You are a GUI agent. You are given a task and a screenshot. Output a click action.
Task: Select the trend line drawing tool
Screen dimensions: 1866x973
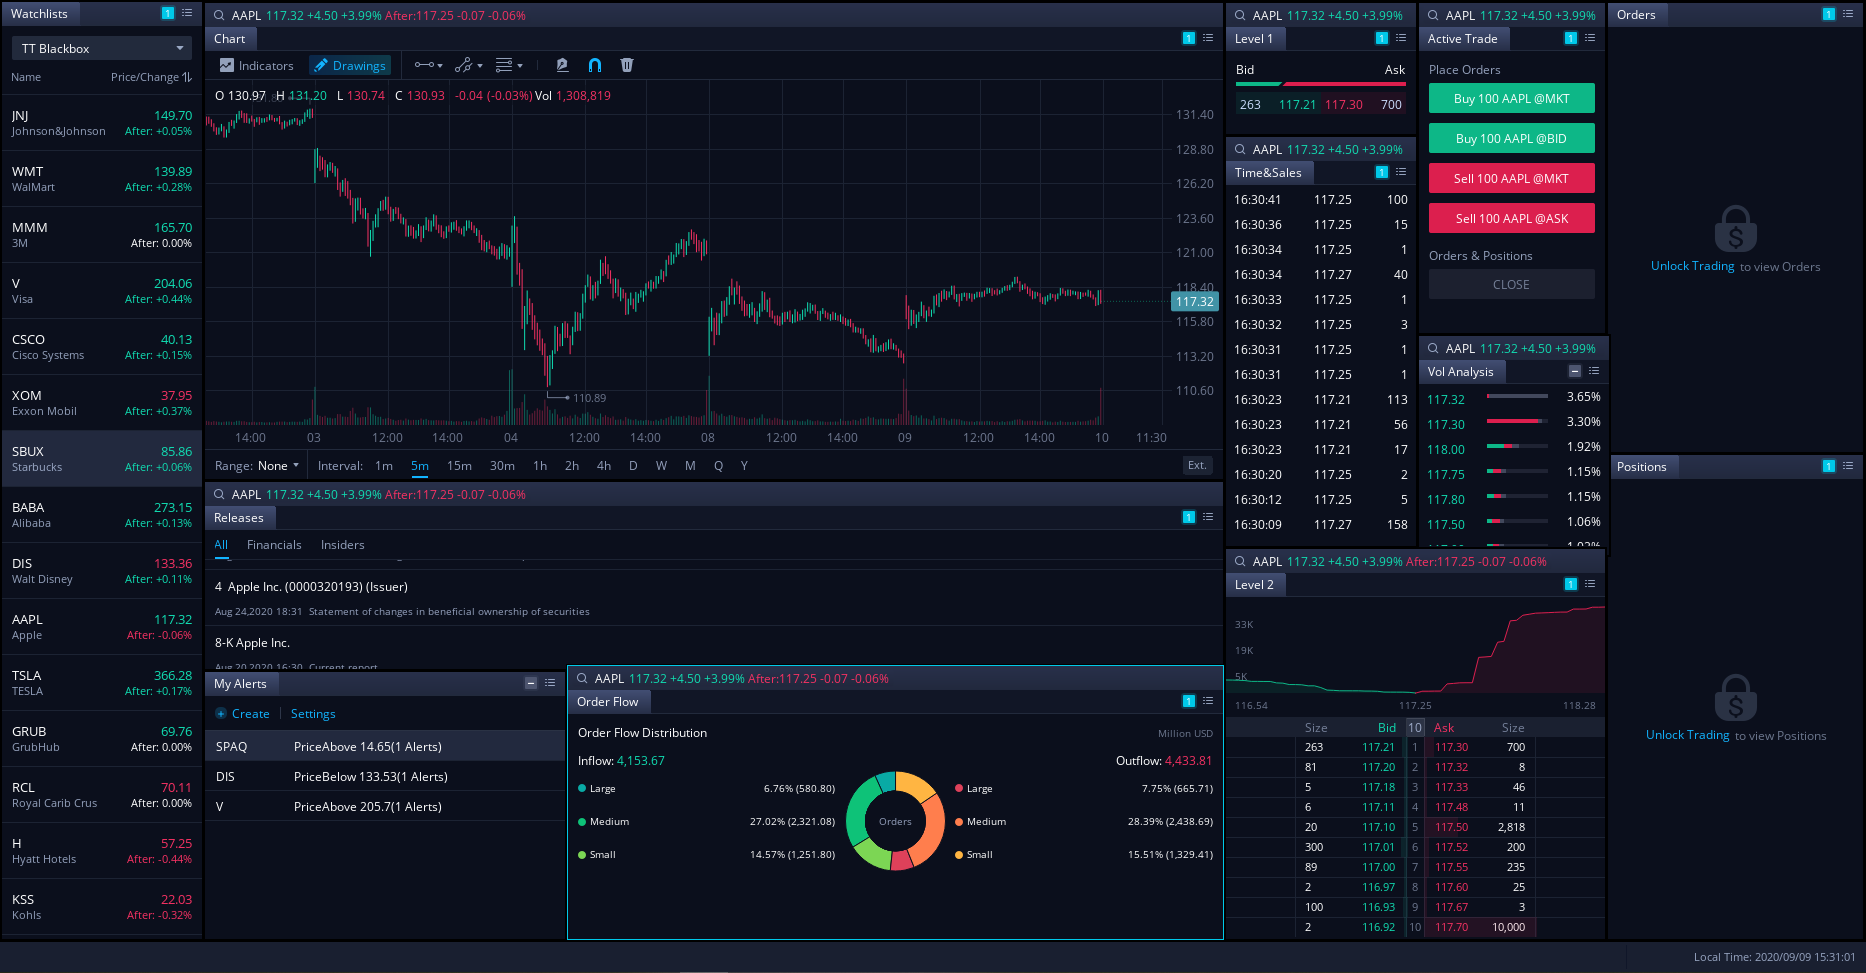(424, 65)
